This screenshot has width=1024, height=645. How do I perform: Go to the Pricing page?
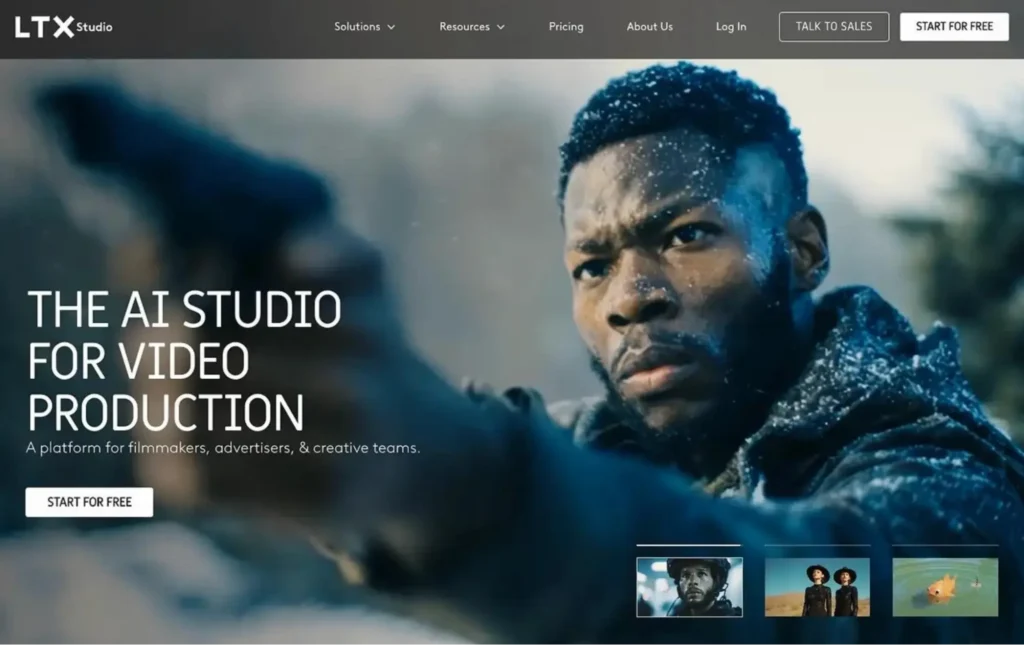coord(566,27)
